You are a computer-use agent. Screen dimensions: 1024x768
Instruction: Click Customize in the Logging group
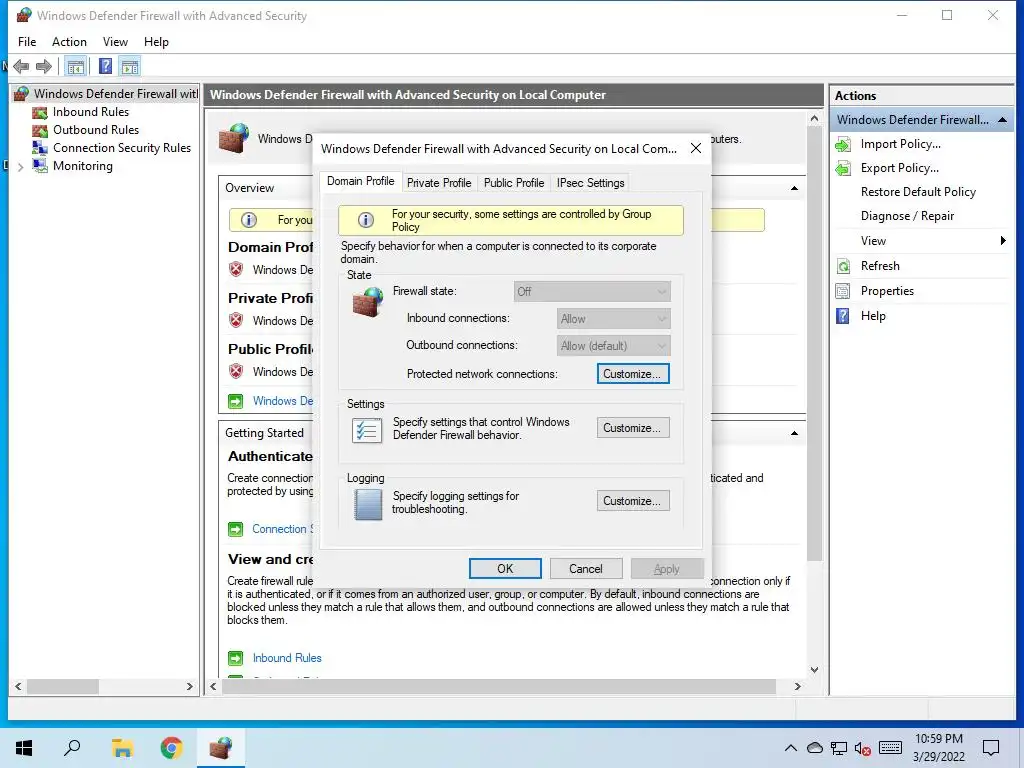click(632, 501)
